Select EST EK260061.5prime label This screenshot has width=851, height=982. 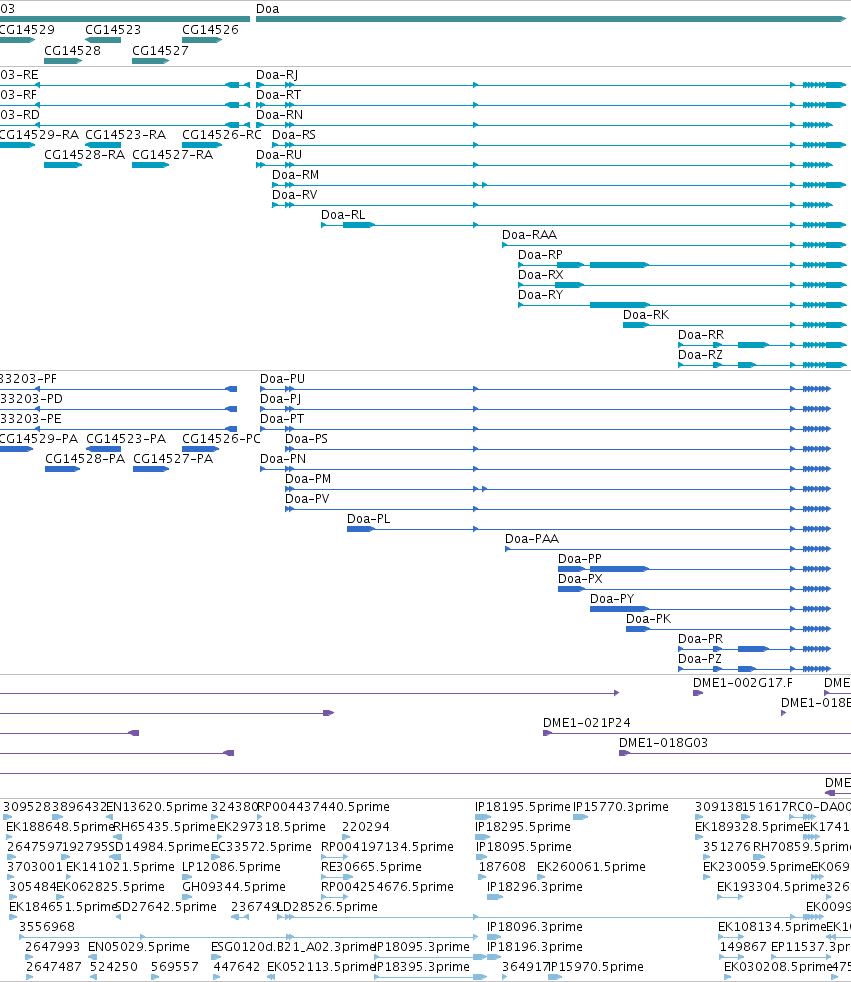pos(591,868)
